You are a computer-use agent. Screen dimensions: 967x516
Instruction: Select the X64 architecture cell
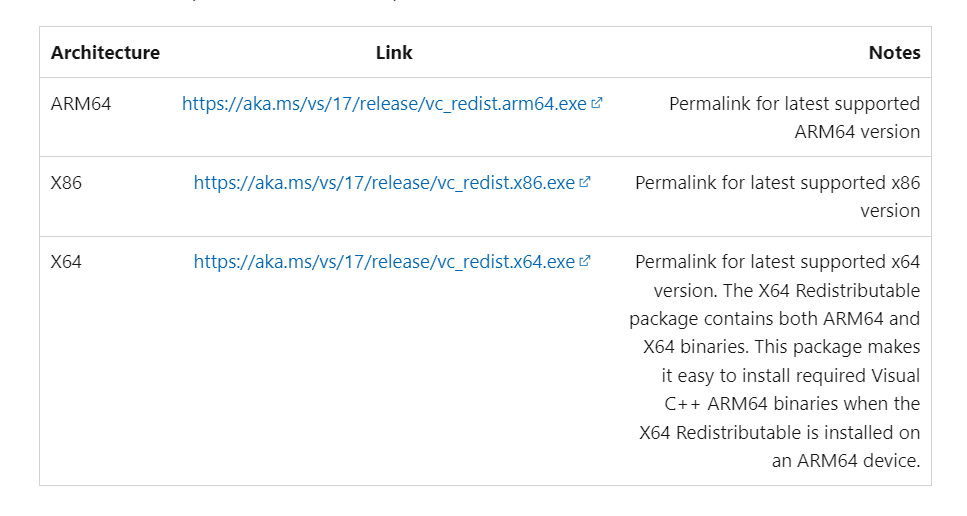click(x=66, y=262)
